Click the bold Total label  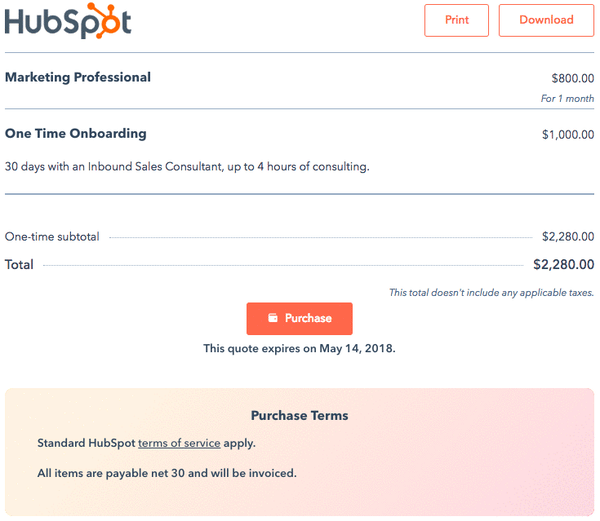click(19, 265)
